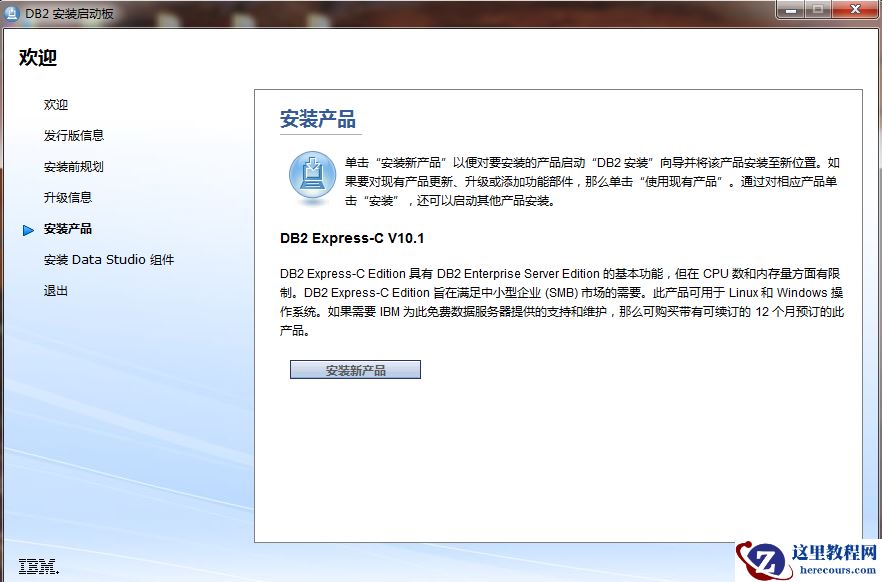Click the large 欢迎 page title
Image resolution: width=882 pixels, height=582 pixels.
click(38, 57)
